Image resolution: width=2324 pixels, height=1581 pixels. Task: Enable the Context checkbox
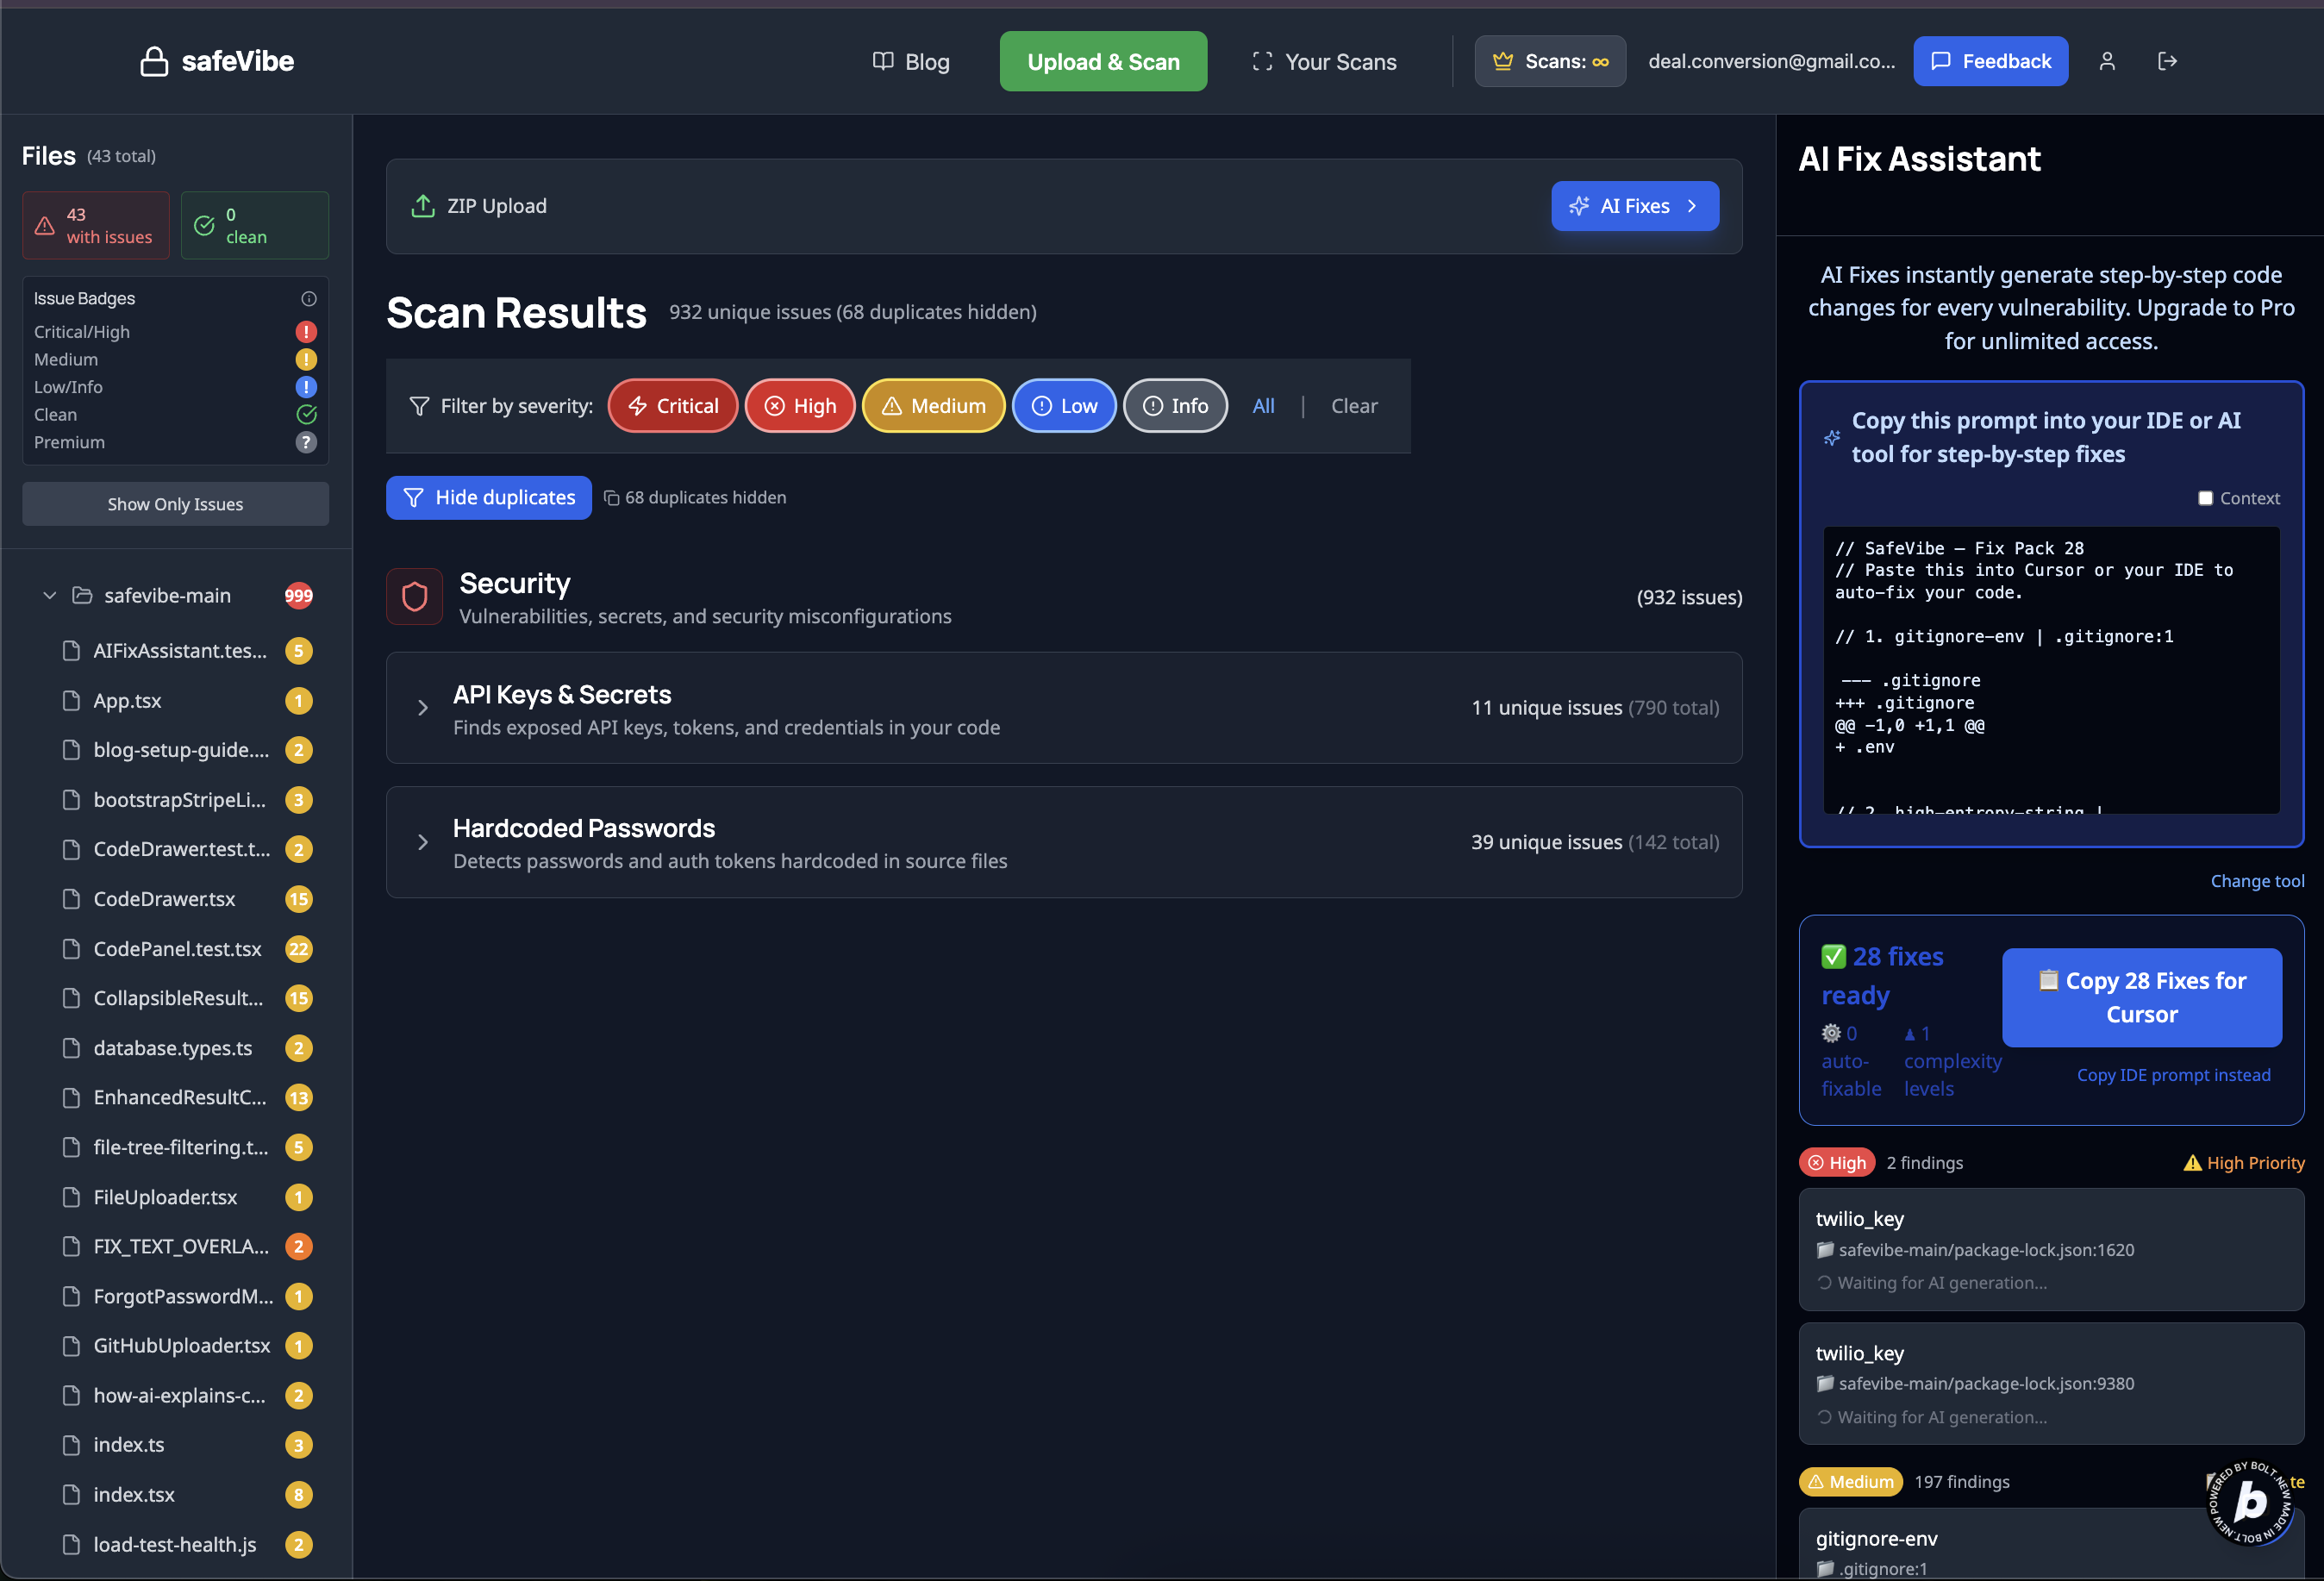[x=2204, y=498]
